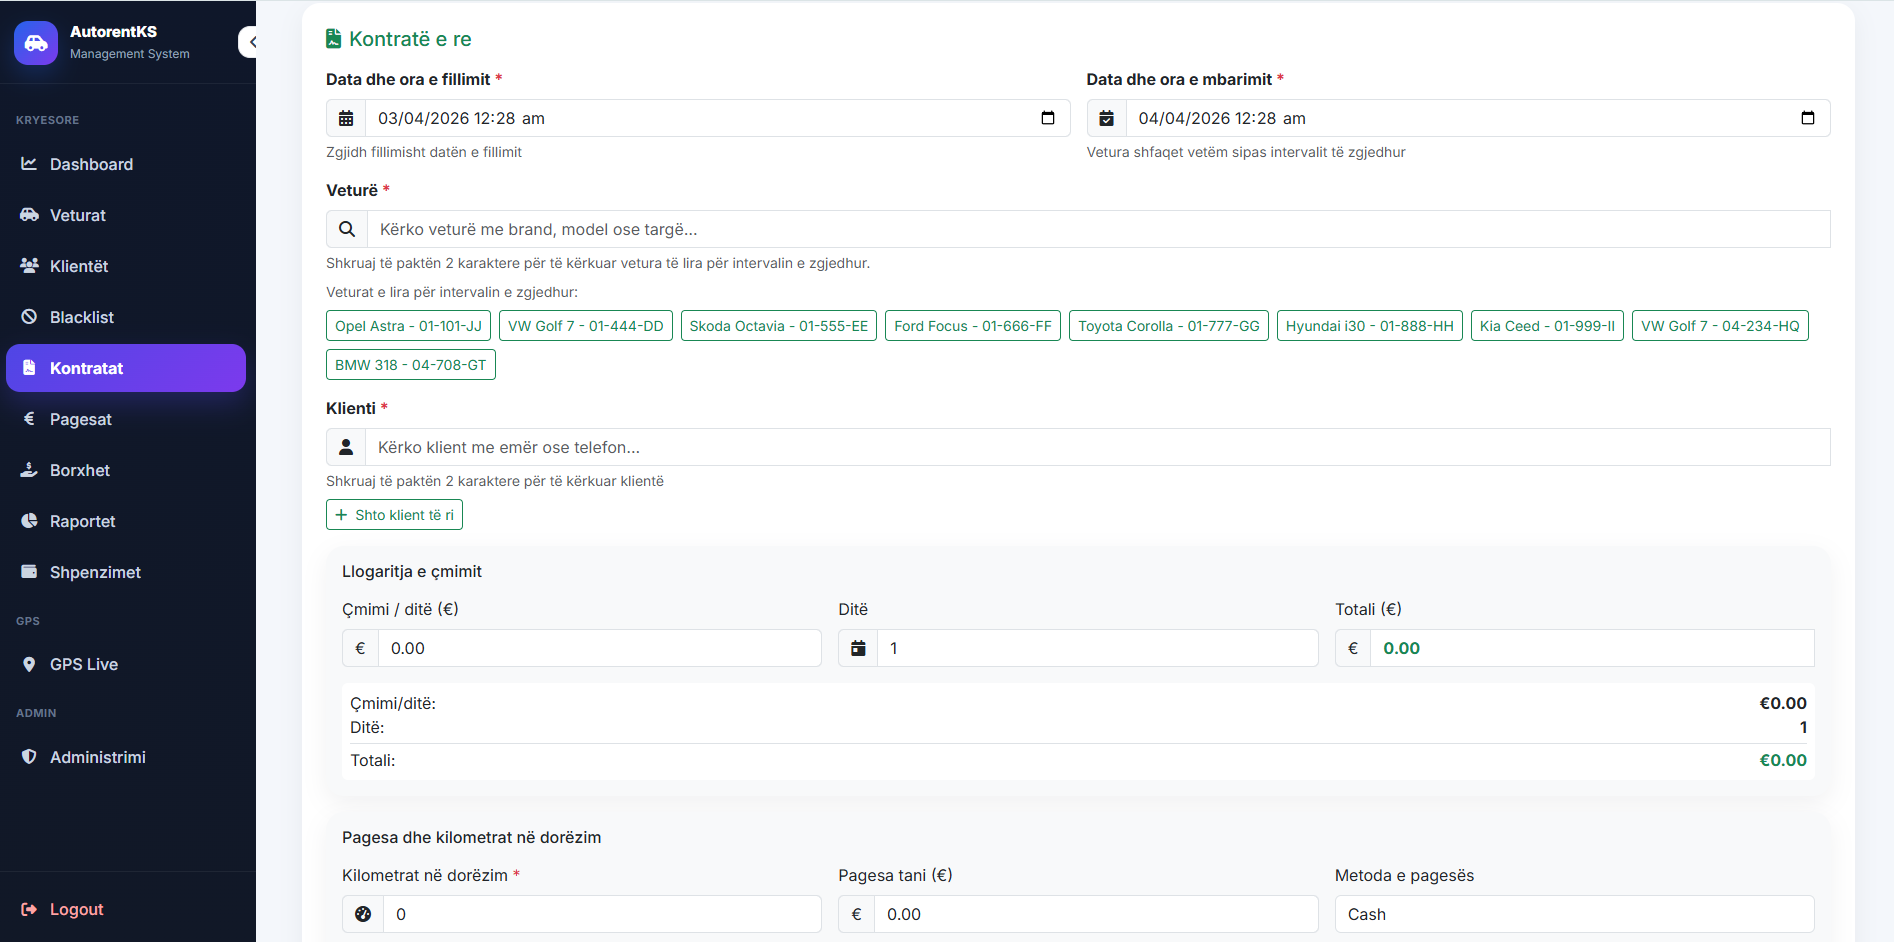The image size is (1894, 942).
Task: Click the Totali amount field
Action: [1592, 648]
